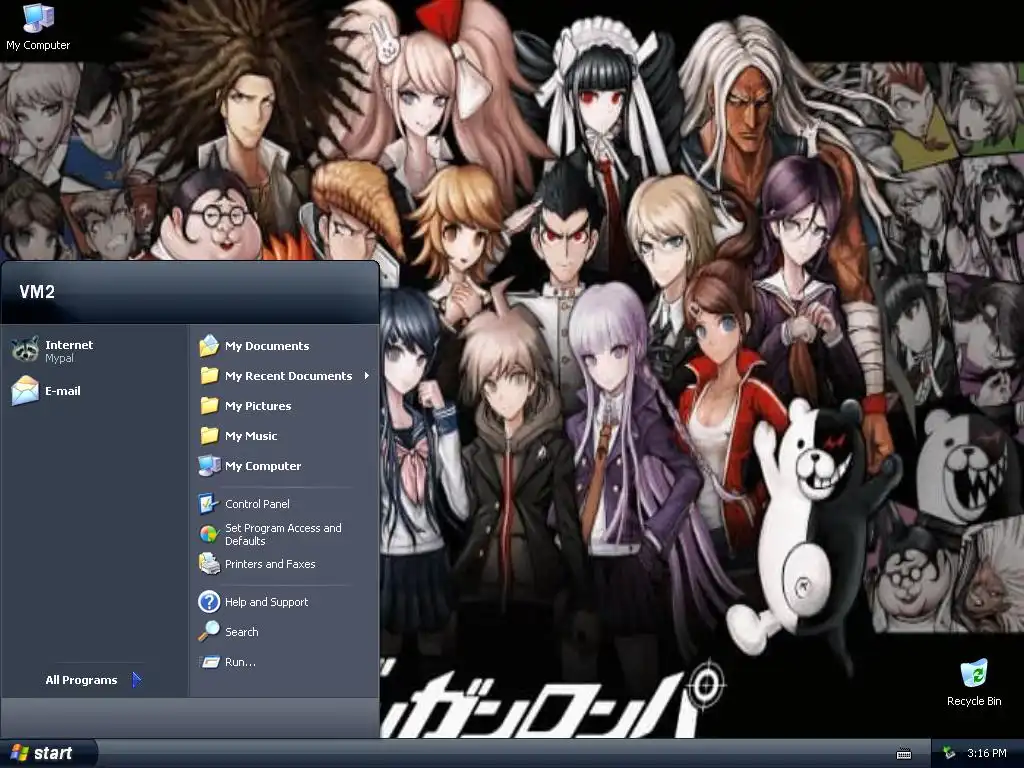1024x768 pixels.
Task: Click the My Recent Documents folder icon
Action: (209, 376)
